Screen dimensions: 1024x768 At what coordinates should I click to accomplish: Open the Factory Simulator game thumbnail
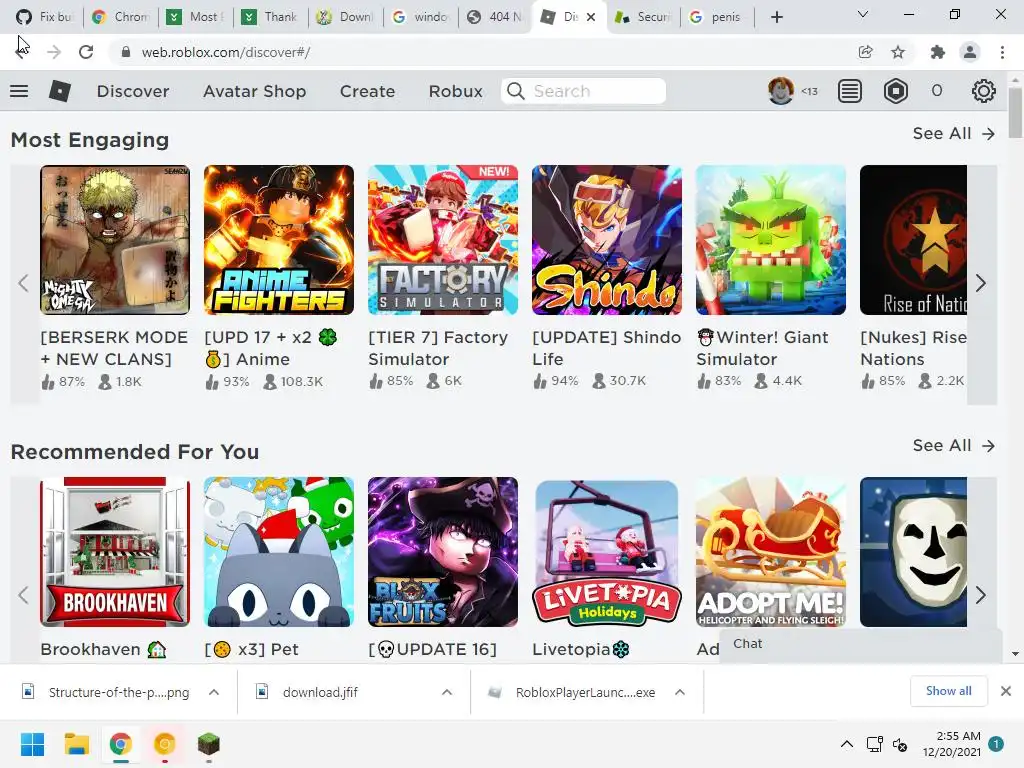coord(443,240)
